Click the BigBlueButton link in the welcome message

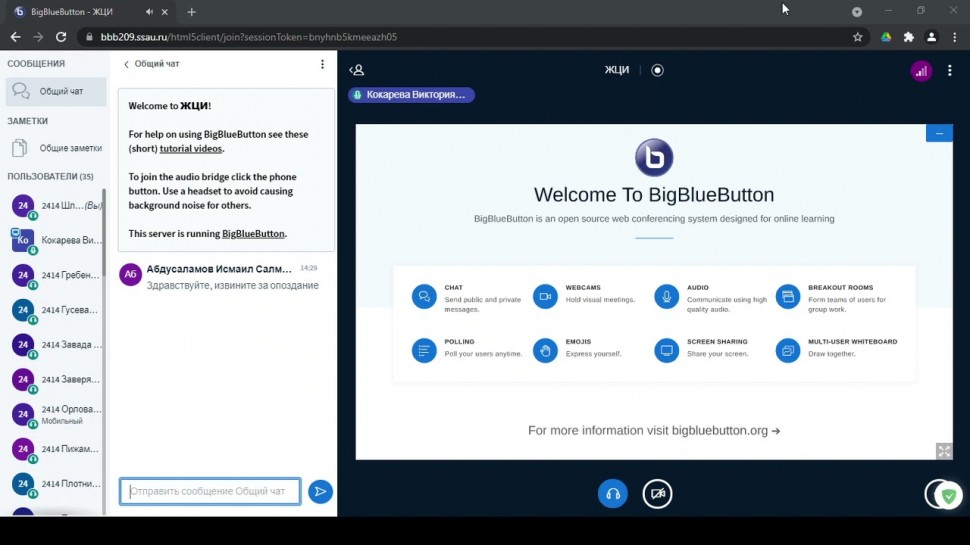(x=253, y=233)
